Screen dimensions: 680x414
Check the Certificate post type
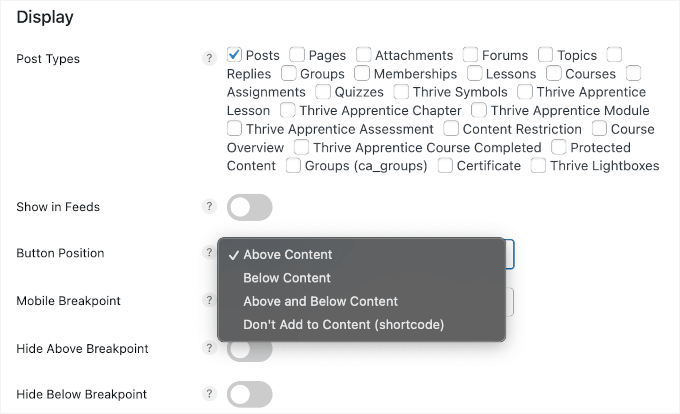[446, 165]
